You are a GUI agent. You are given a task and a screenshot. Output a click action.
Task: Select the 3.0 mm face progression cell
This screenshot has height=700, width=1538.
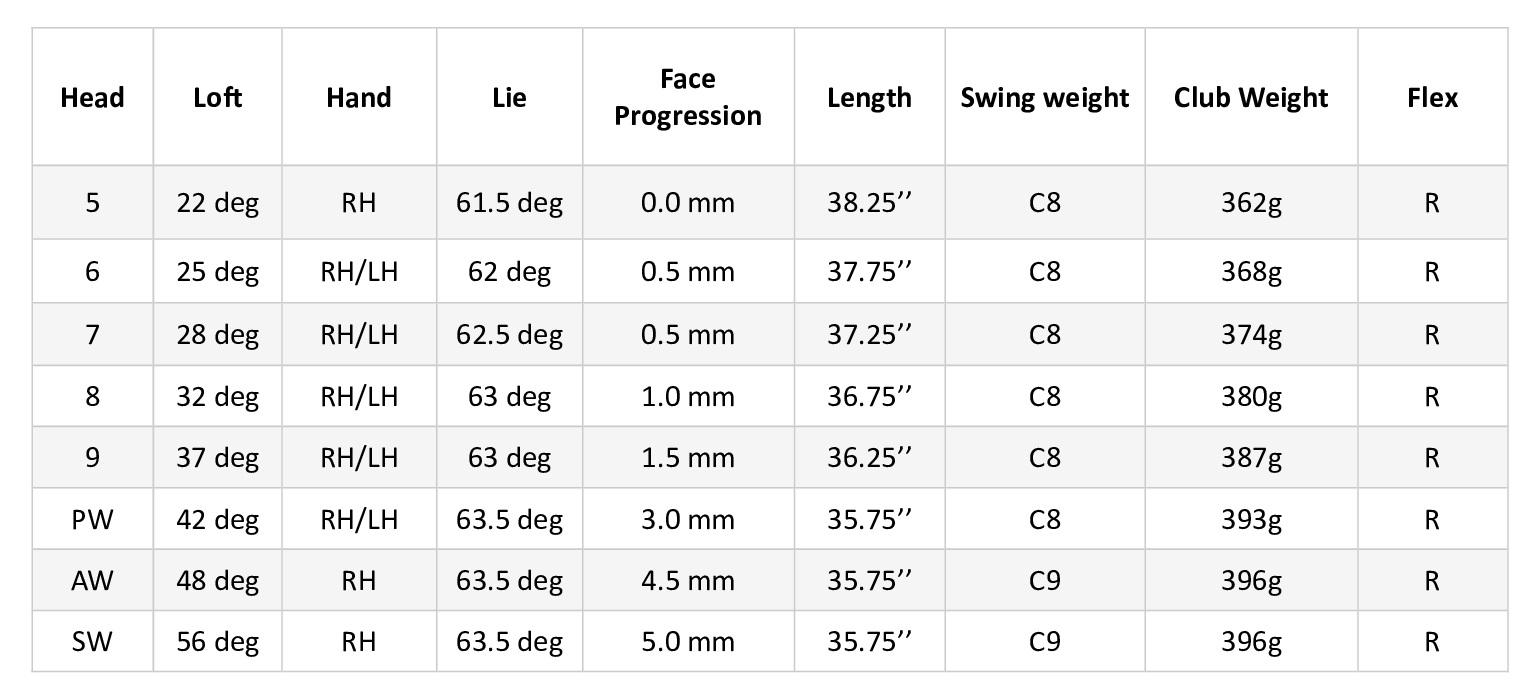click(x=688, y=520)
